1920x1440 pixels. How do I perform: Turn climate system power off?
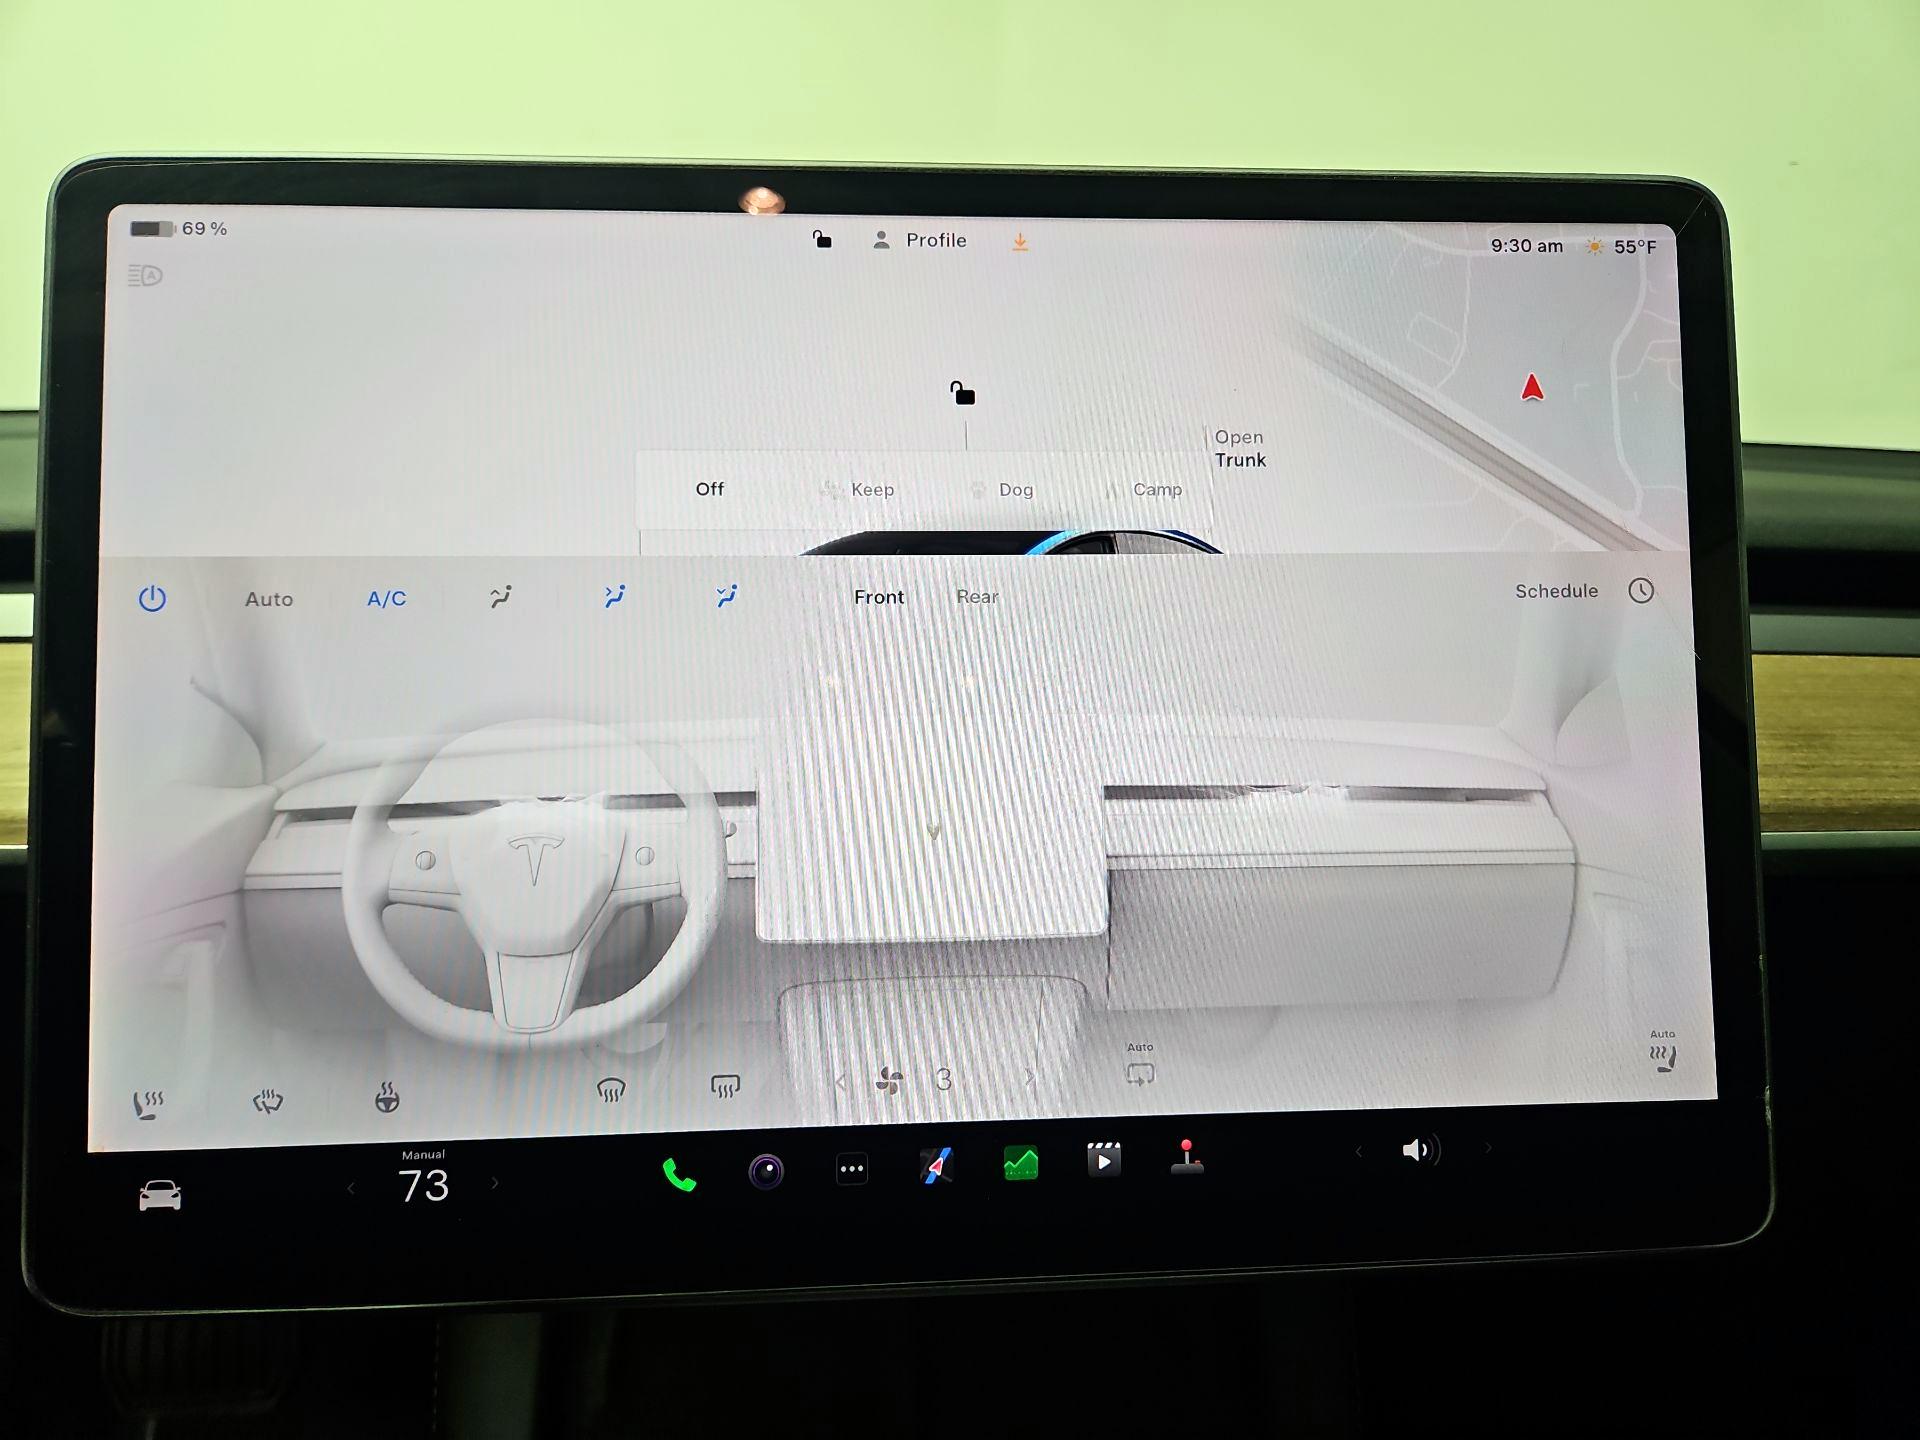pos(153,596)
